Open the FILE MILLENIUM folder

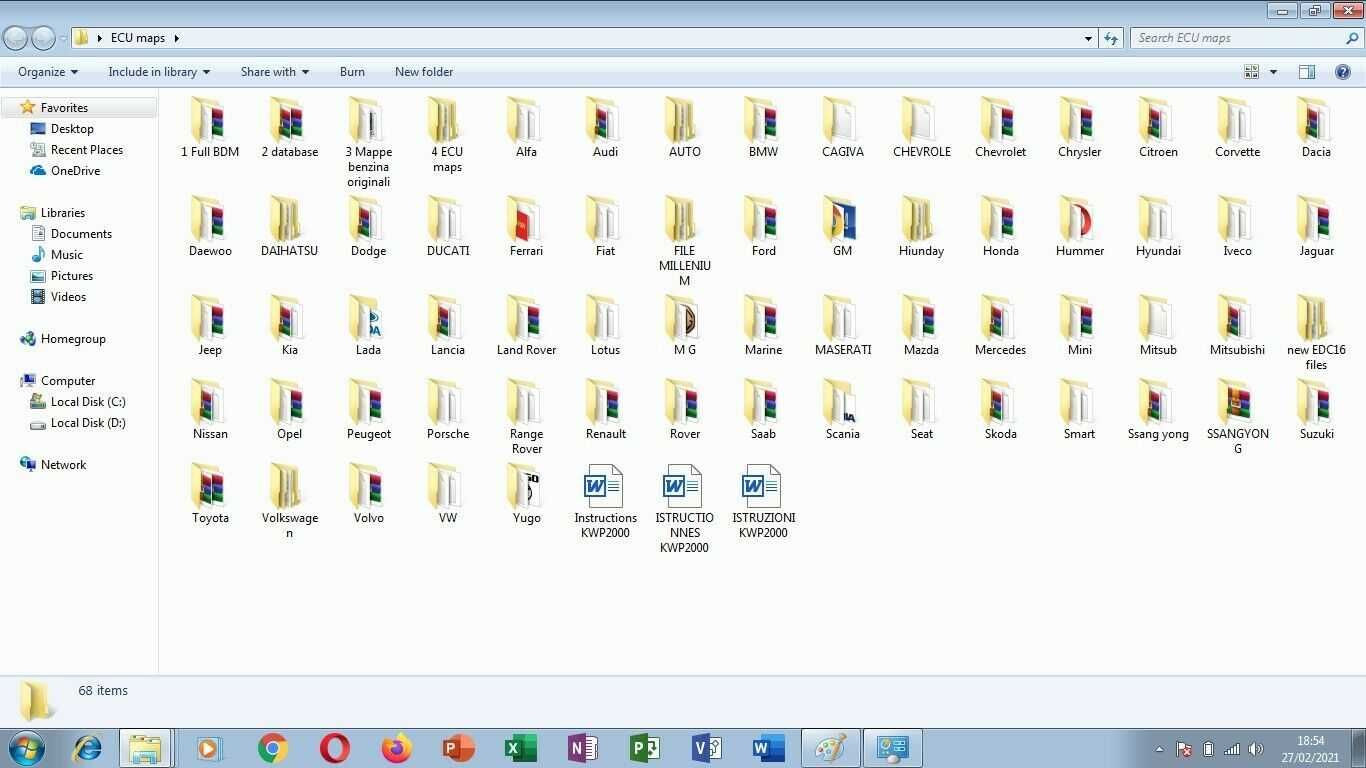[684, 241]
